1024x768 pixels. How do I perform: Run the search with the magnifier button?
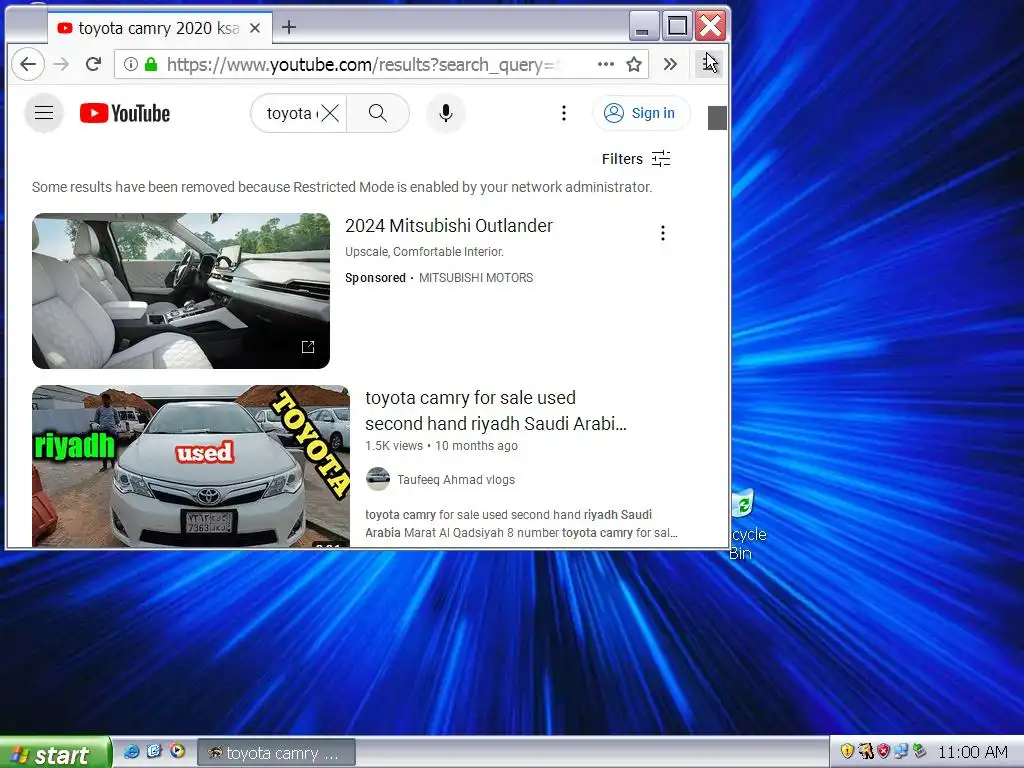click(x=377, y=113)
